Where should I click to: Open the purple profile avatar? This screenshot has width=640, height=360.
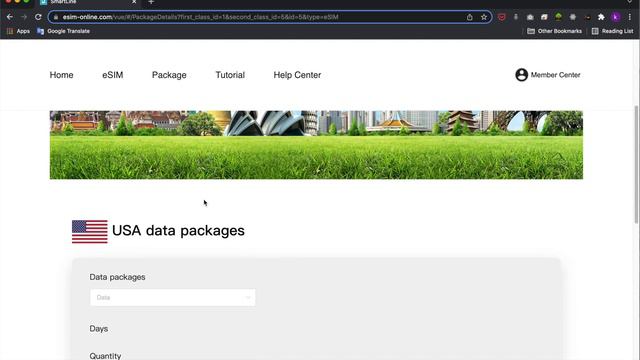point(616,17)
